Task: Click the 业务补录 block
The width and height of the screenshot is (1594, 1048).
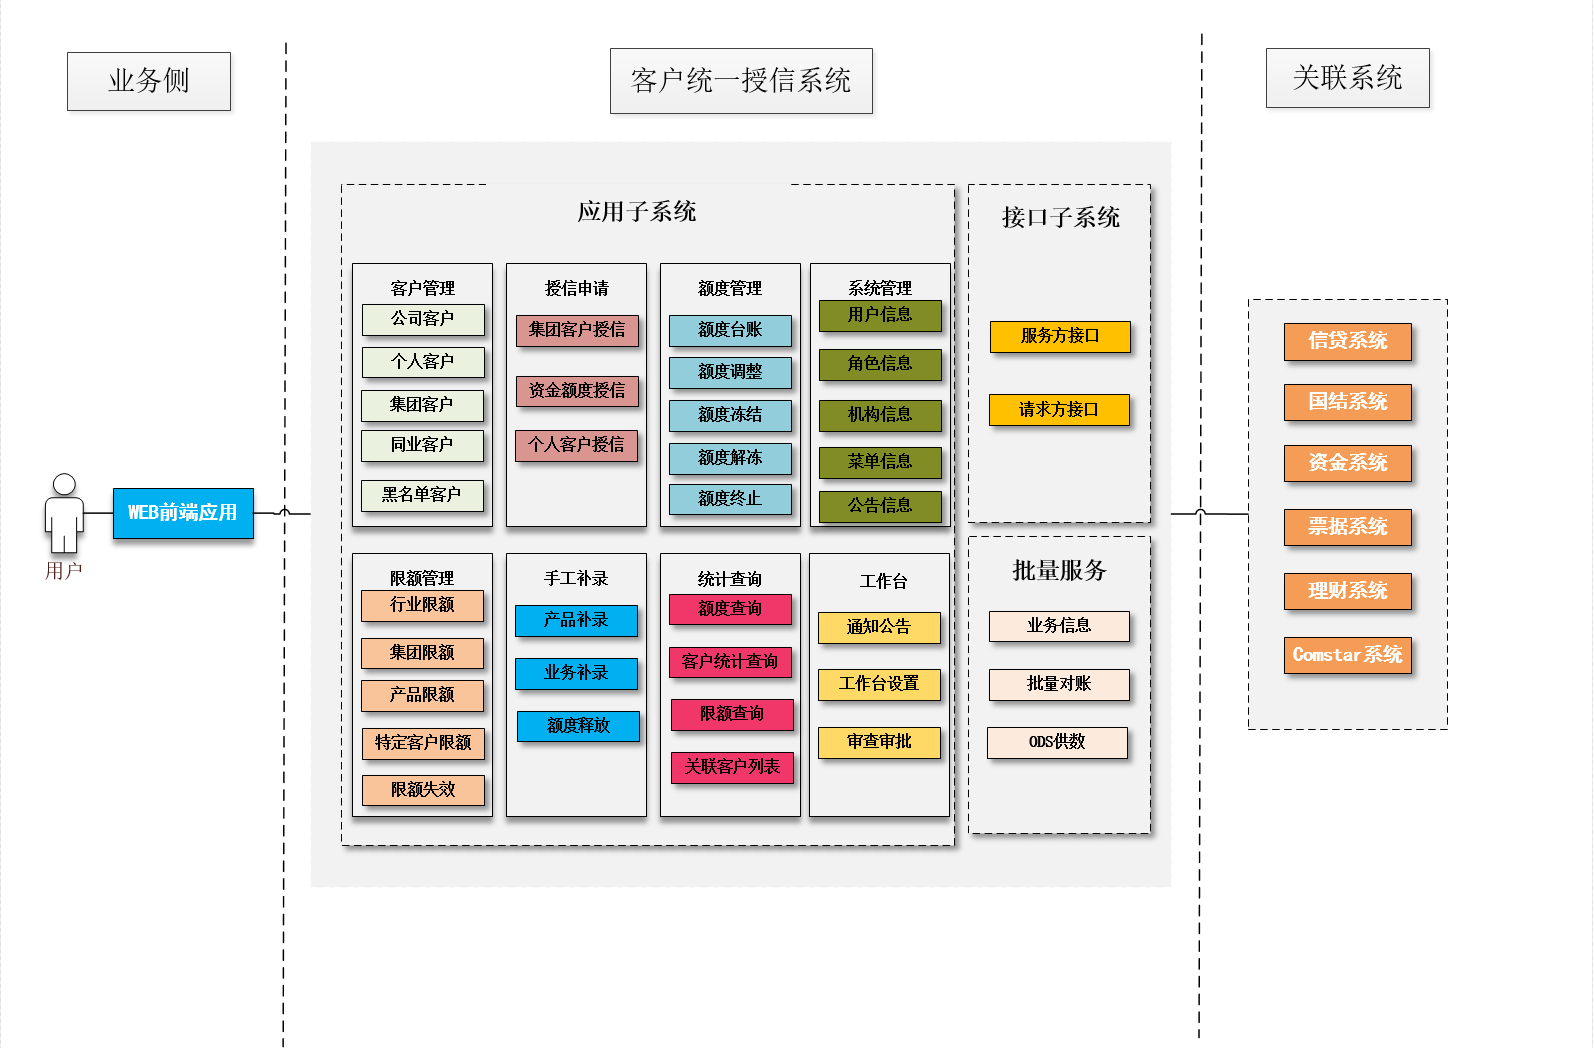Action: (x=576, y=673)
